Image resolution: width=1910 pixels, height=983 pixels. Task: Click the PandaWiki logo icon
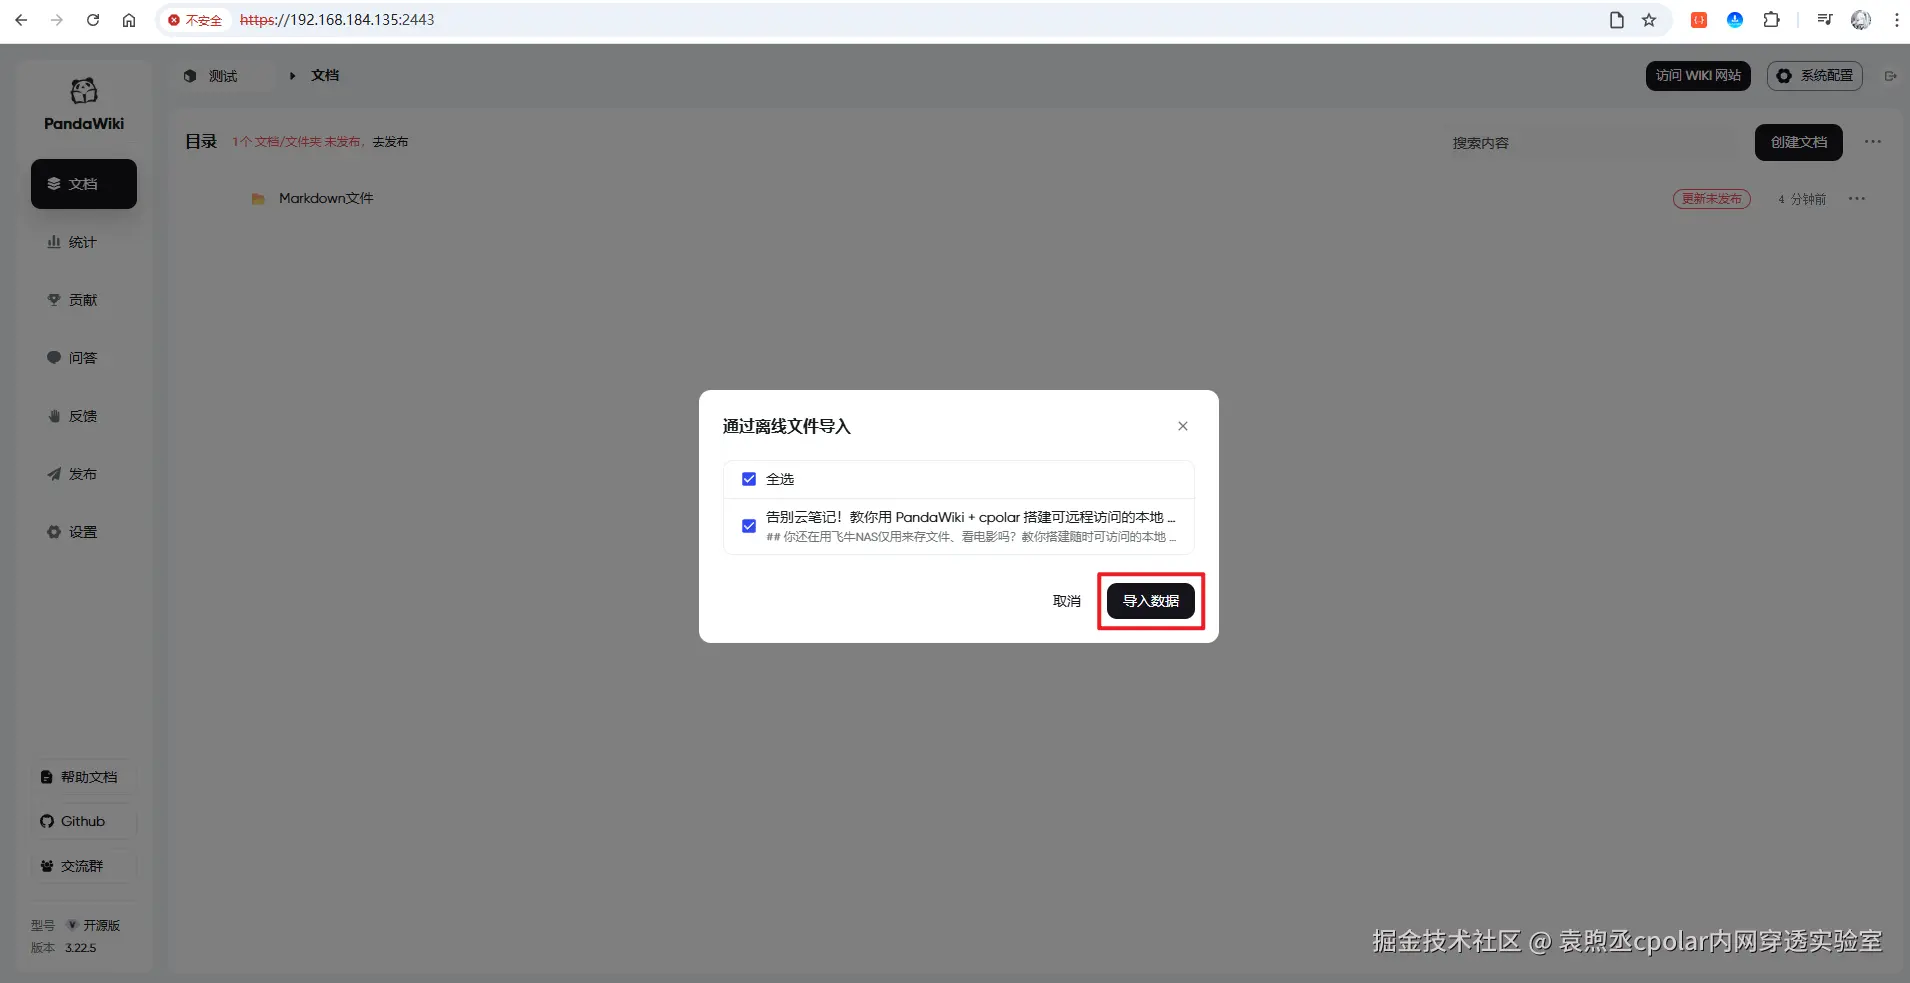(x=84, y=91)
